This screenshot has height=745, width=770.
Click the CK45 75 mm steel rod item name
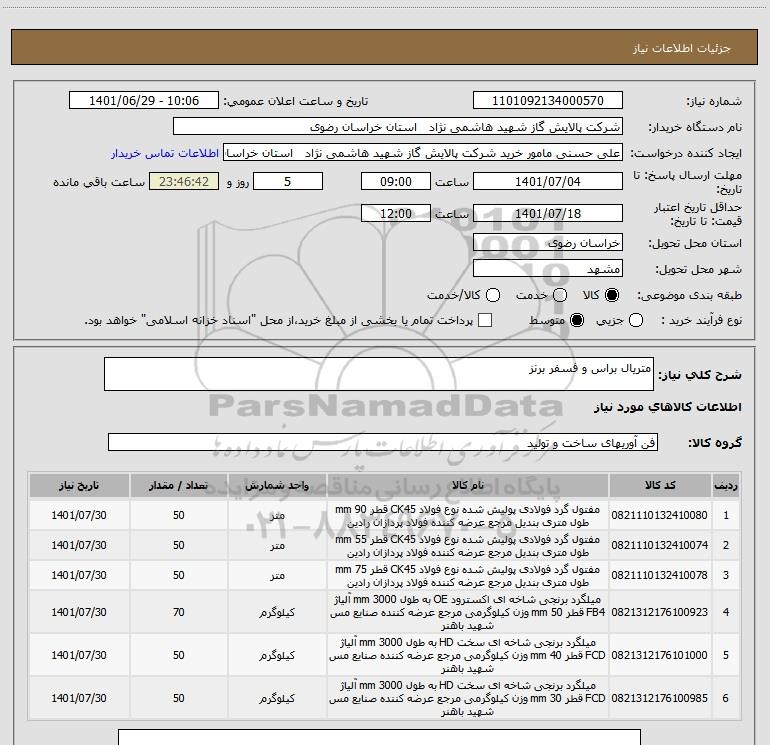pos(468,576)
